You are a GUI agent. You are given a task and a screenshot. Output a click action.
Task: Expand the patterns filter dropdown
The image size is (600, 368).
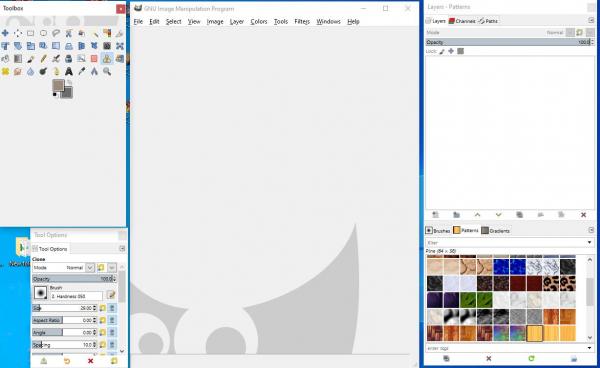click(589, 243)
